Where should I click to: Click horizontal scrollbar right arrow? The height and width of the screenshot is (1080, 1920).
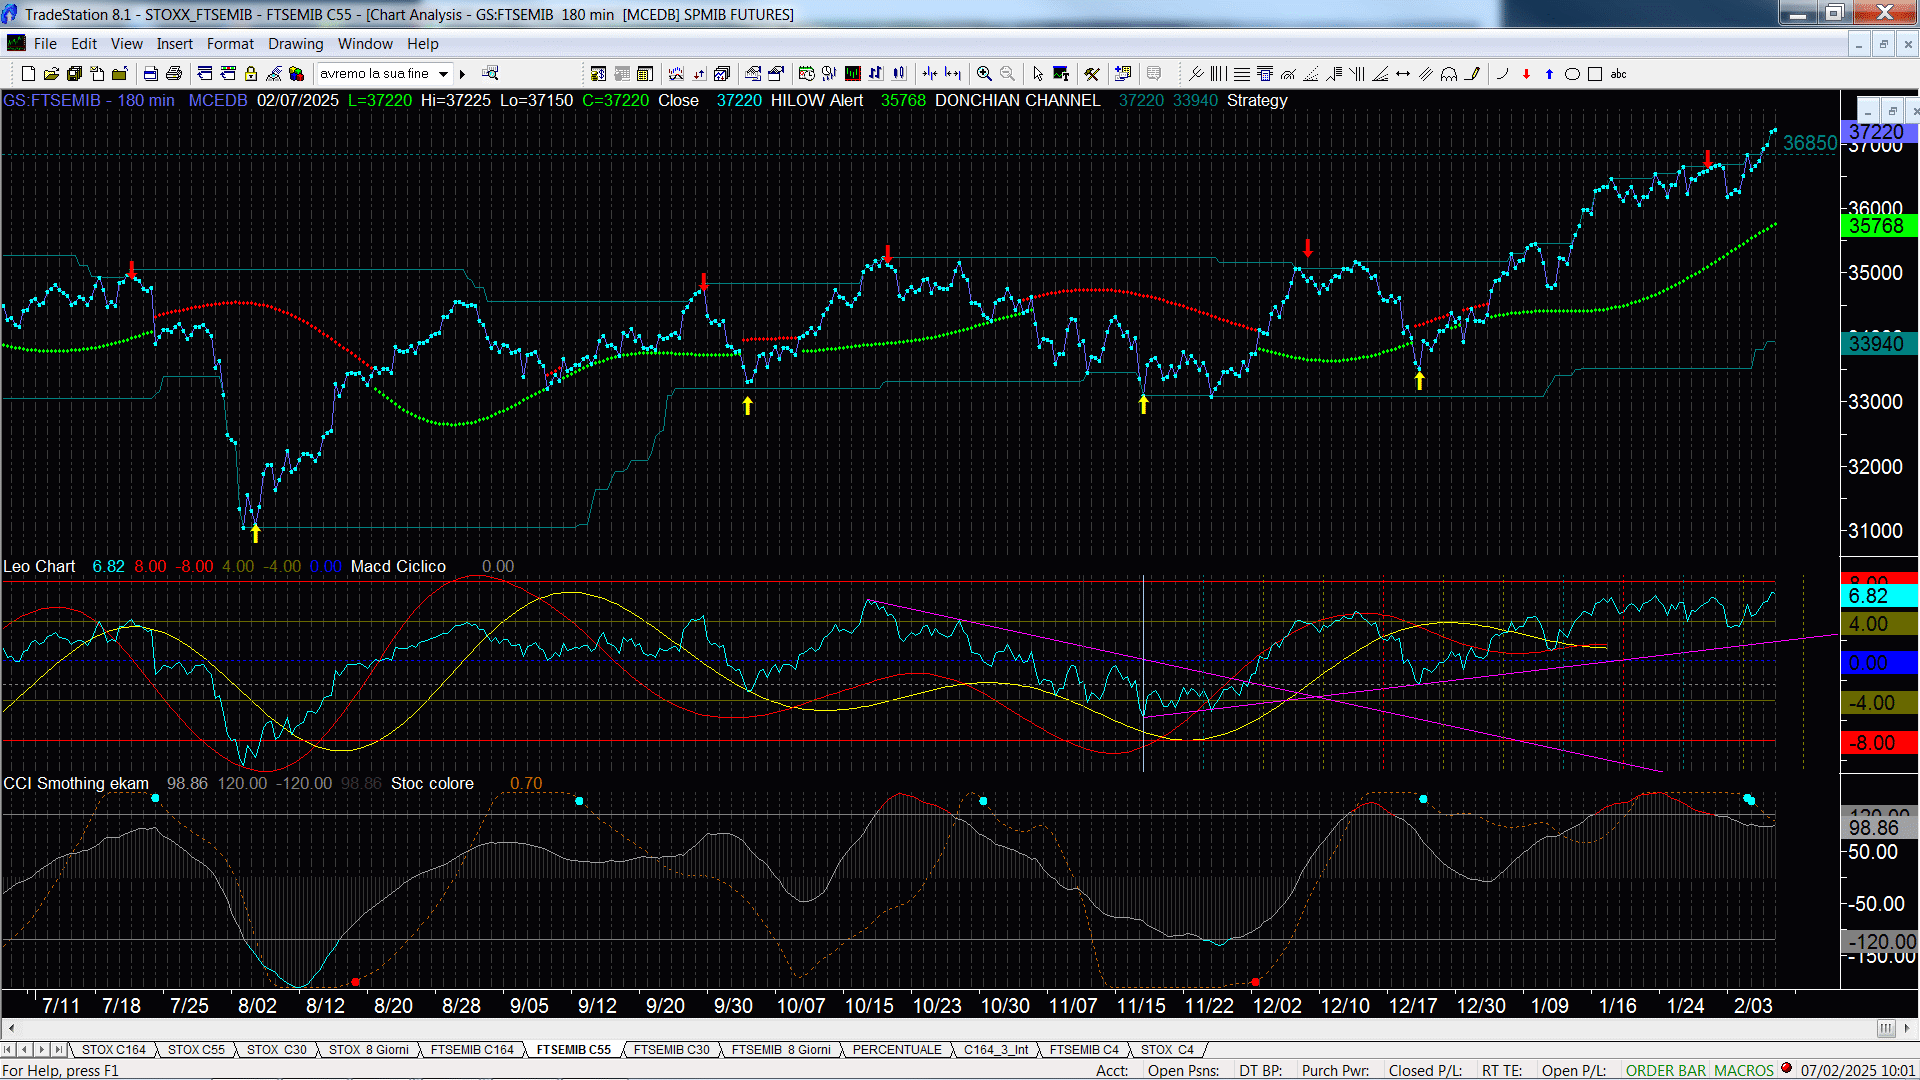(1907, 1028)
